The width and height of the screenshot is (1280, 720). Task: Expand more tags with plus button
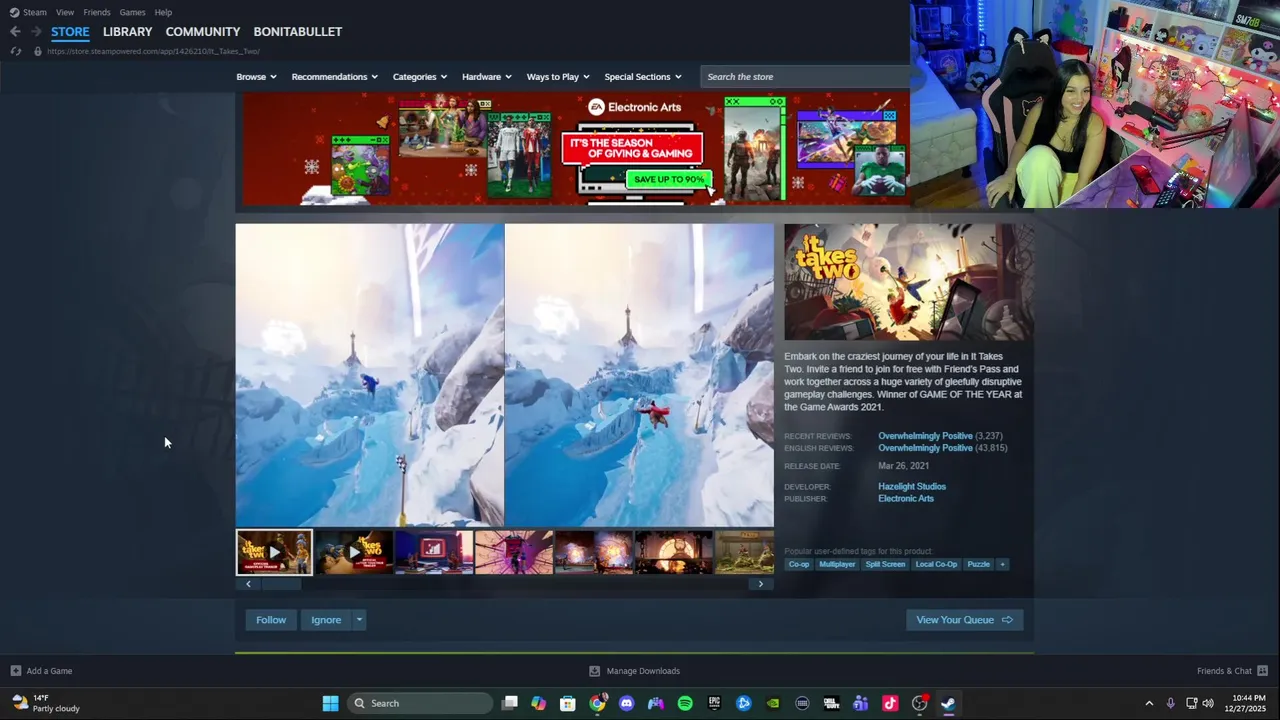pos(1002,564)
